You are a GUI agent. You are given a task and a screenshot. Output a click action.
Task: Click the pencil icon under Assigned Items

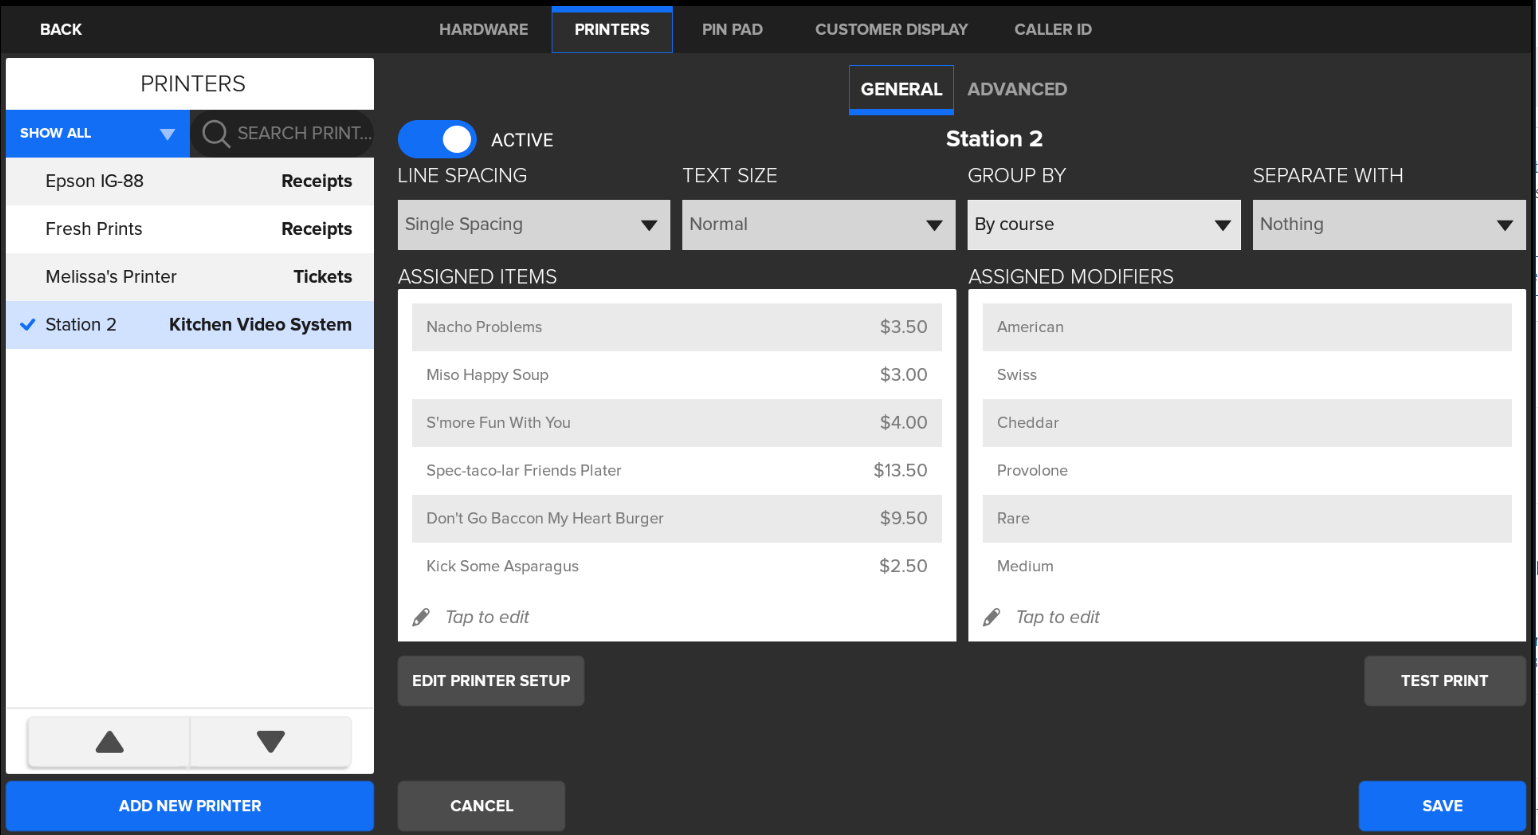coord(421,617)
